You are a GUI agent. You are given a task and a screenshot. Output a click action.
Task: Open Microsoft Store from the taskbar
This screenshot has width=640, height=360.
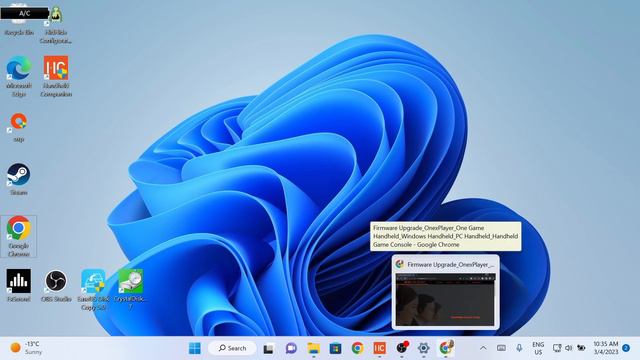336,348
